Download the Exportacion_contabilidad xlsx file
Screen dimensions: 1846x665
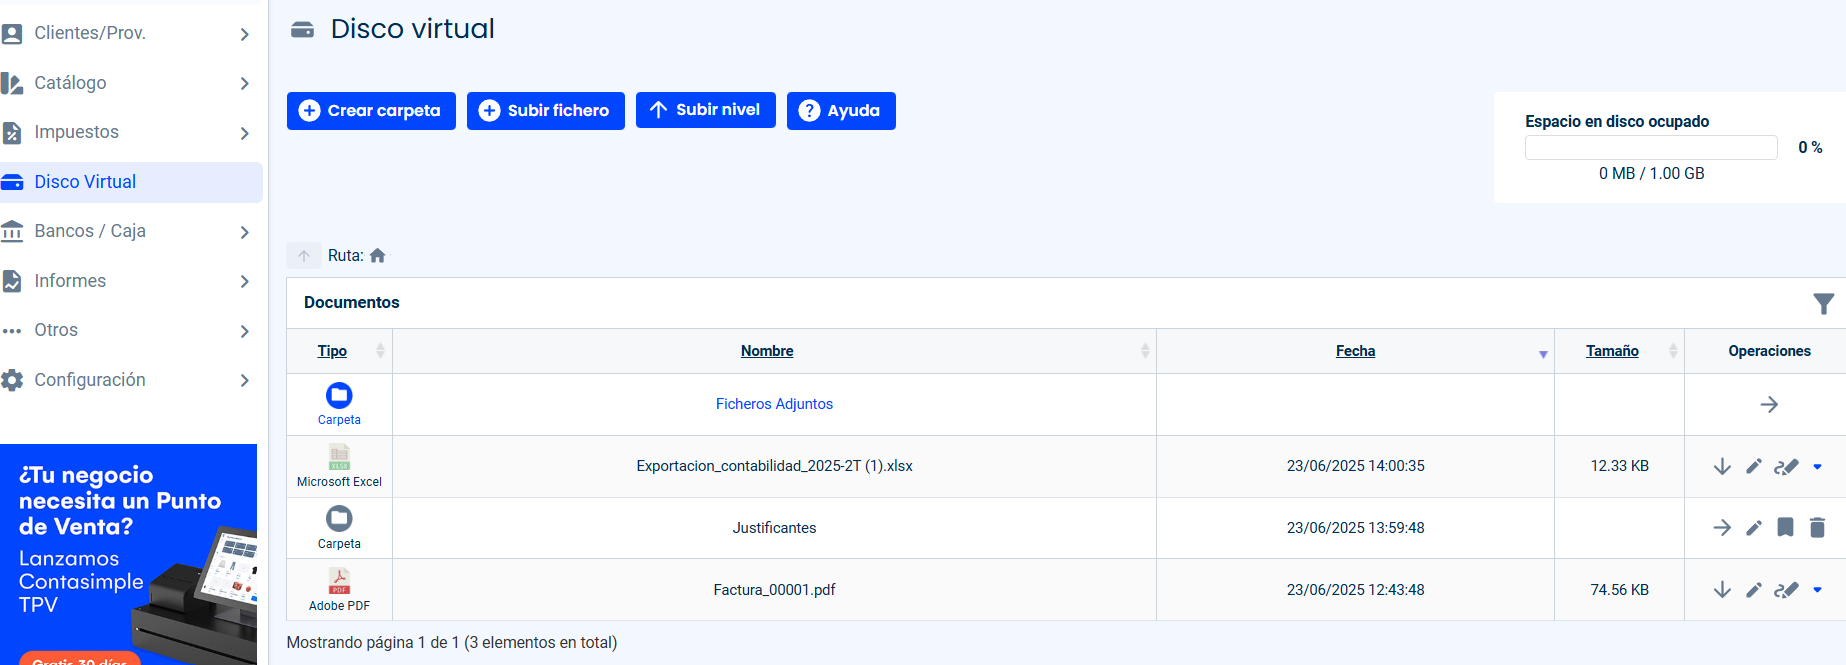(1722, 467)
